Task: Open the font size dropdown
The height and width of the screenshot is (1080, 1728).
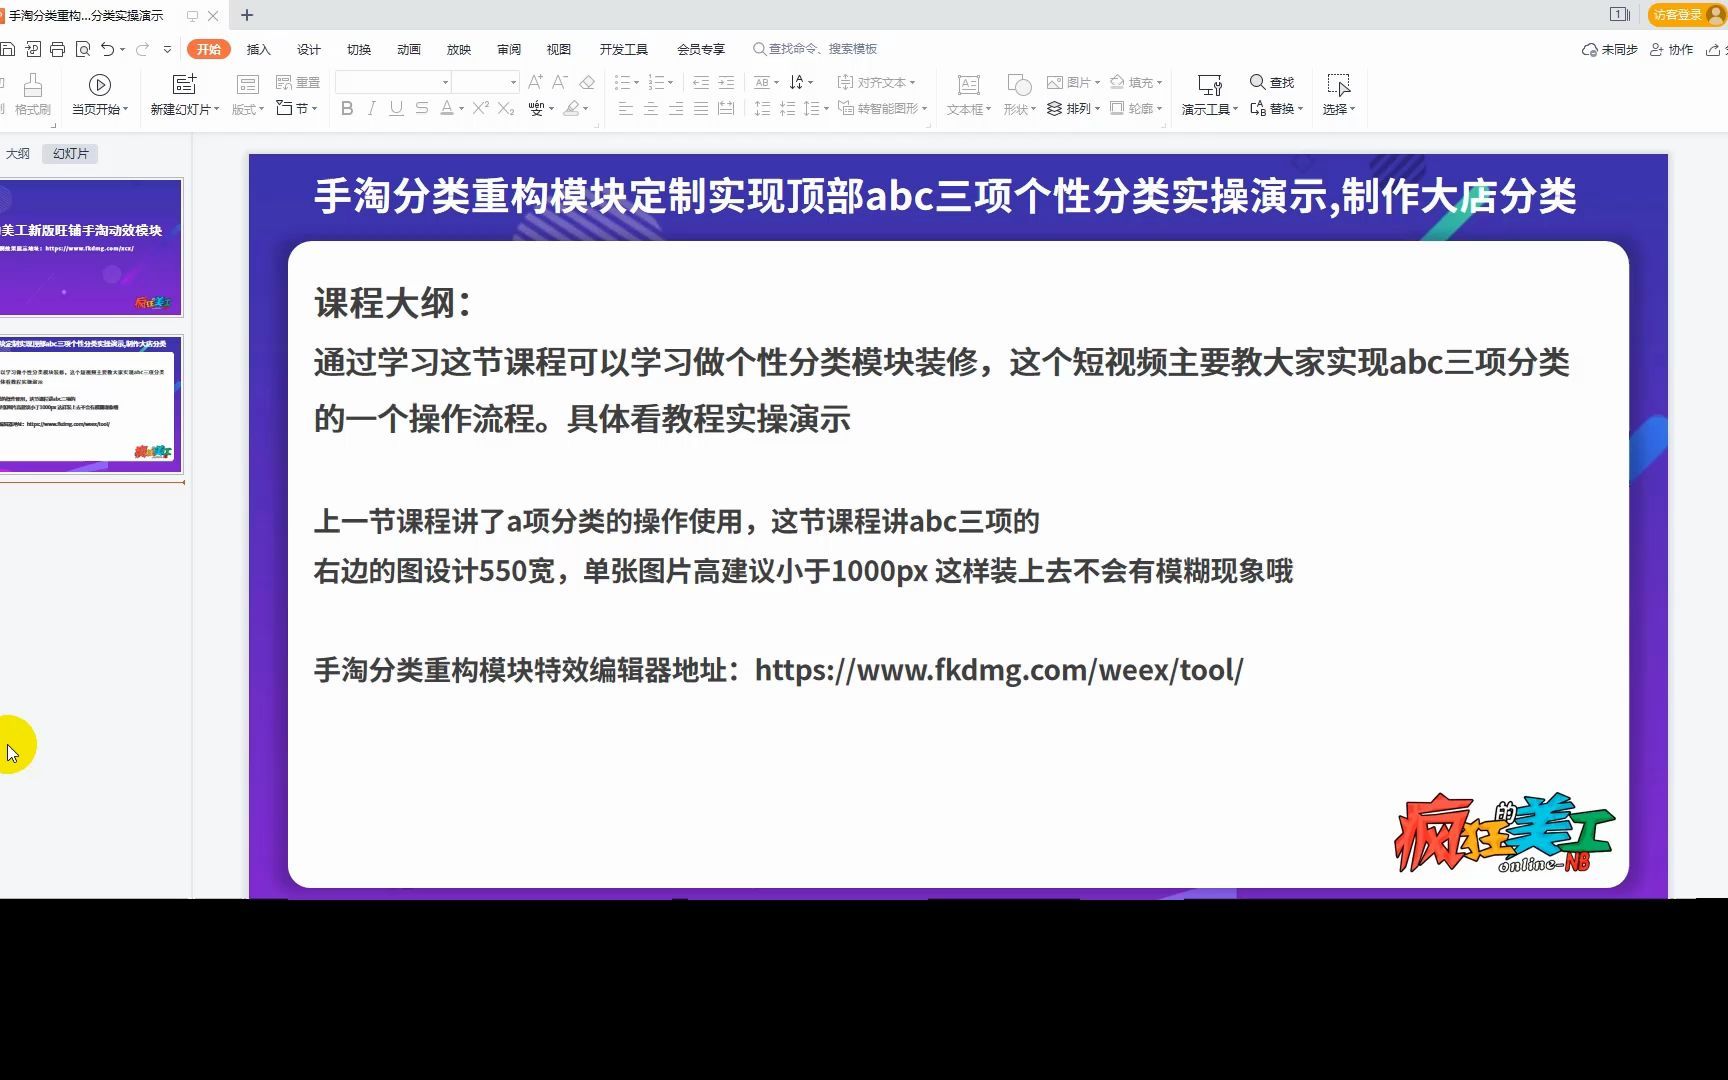Action: (x=513, y=82)
